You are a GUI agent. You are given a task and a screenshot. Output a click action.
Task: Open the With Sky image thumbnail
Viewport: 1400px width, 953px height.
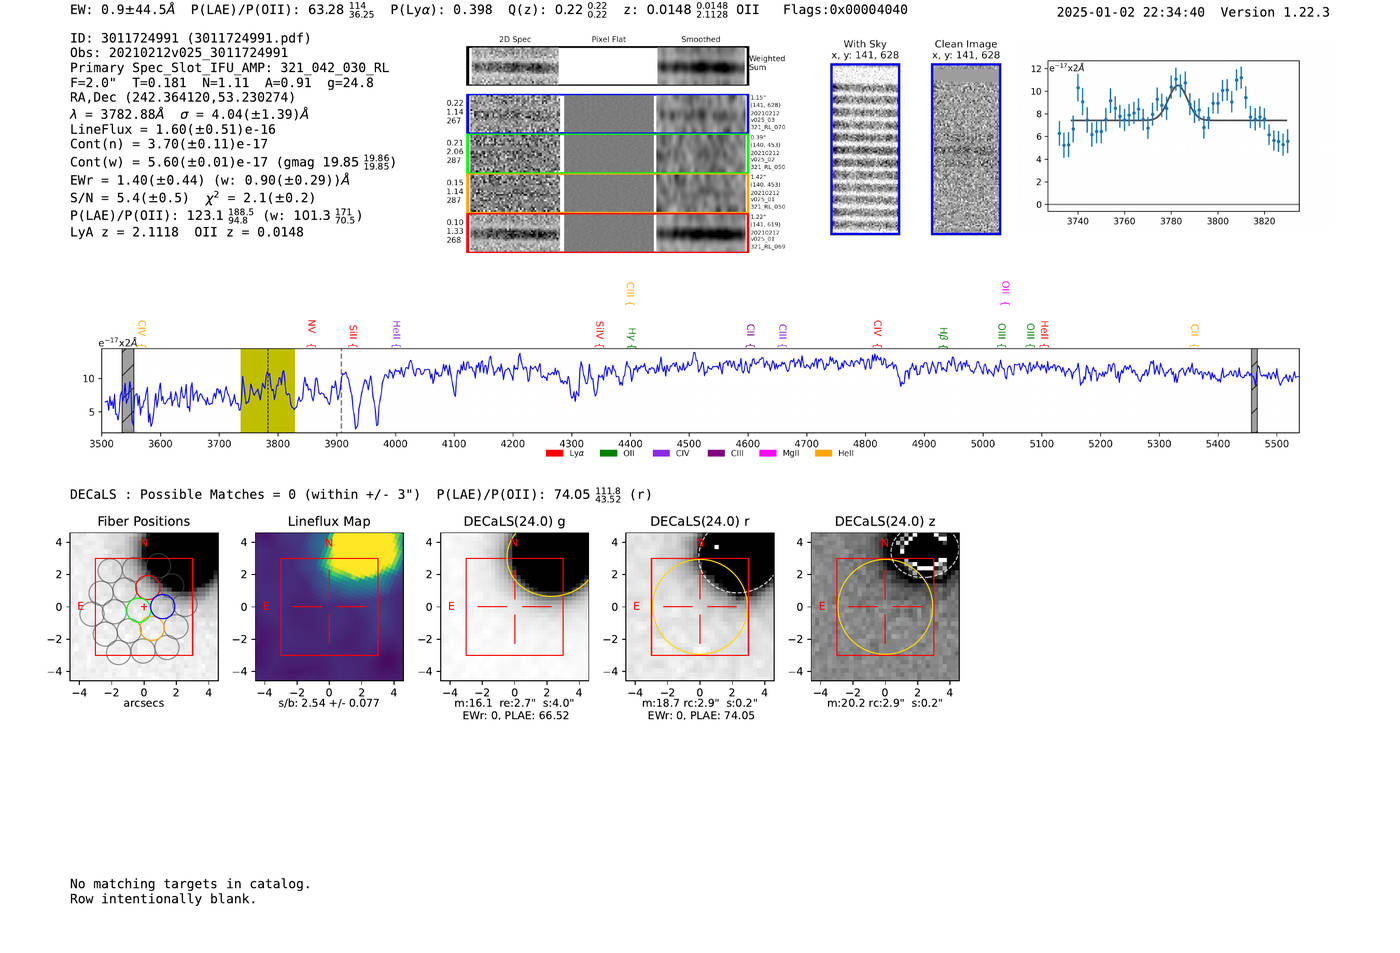point(865,149)
